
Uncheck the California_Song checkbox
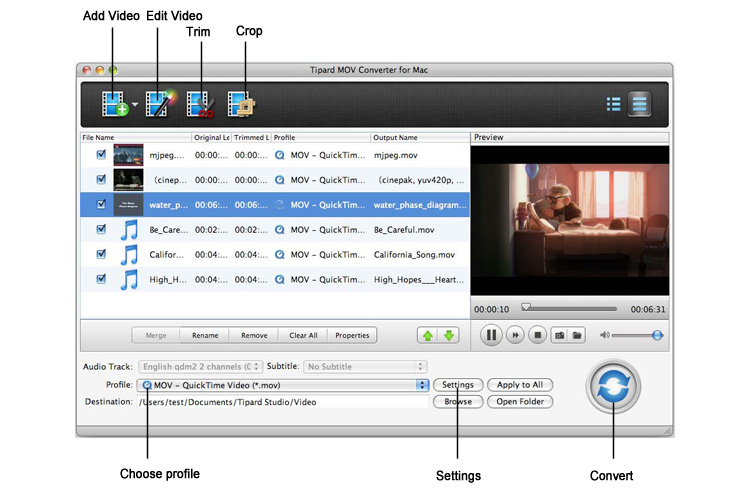click(x=101, y=254)
